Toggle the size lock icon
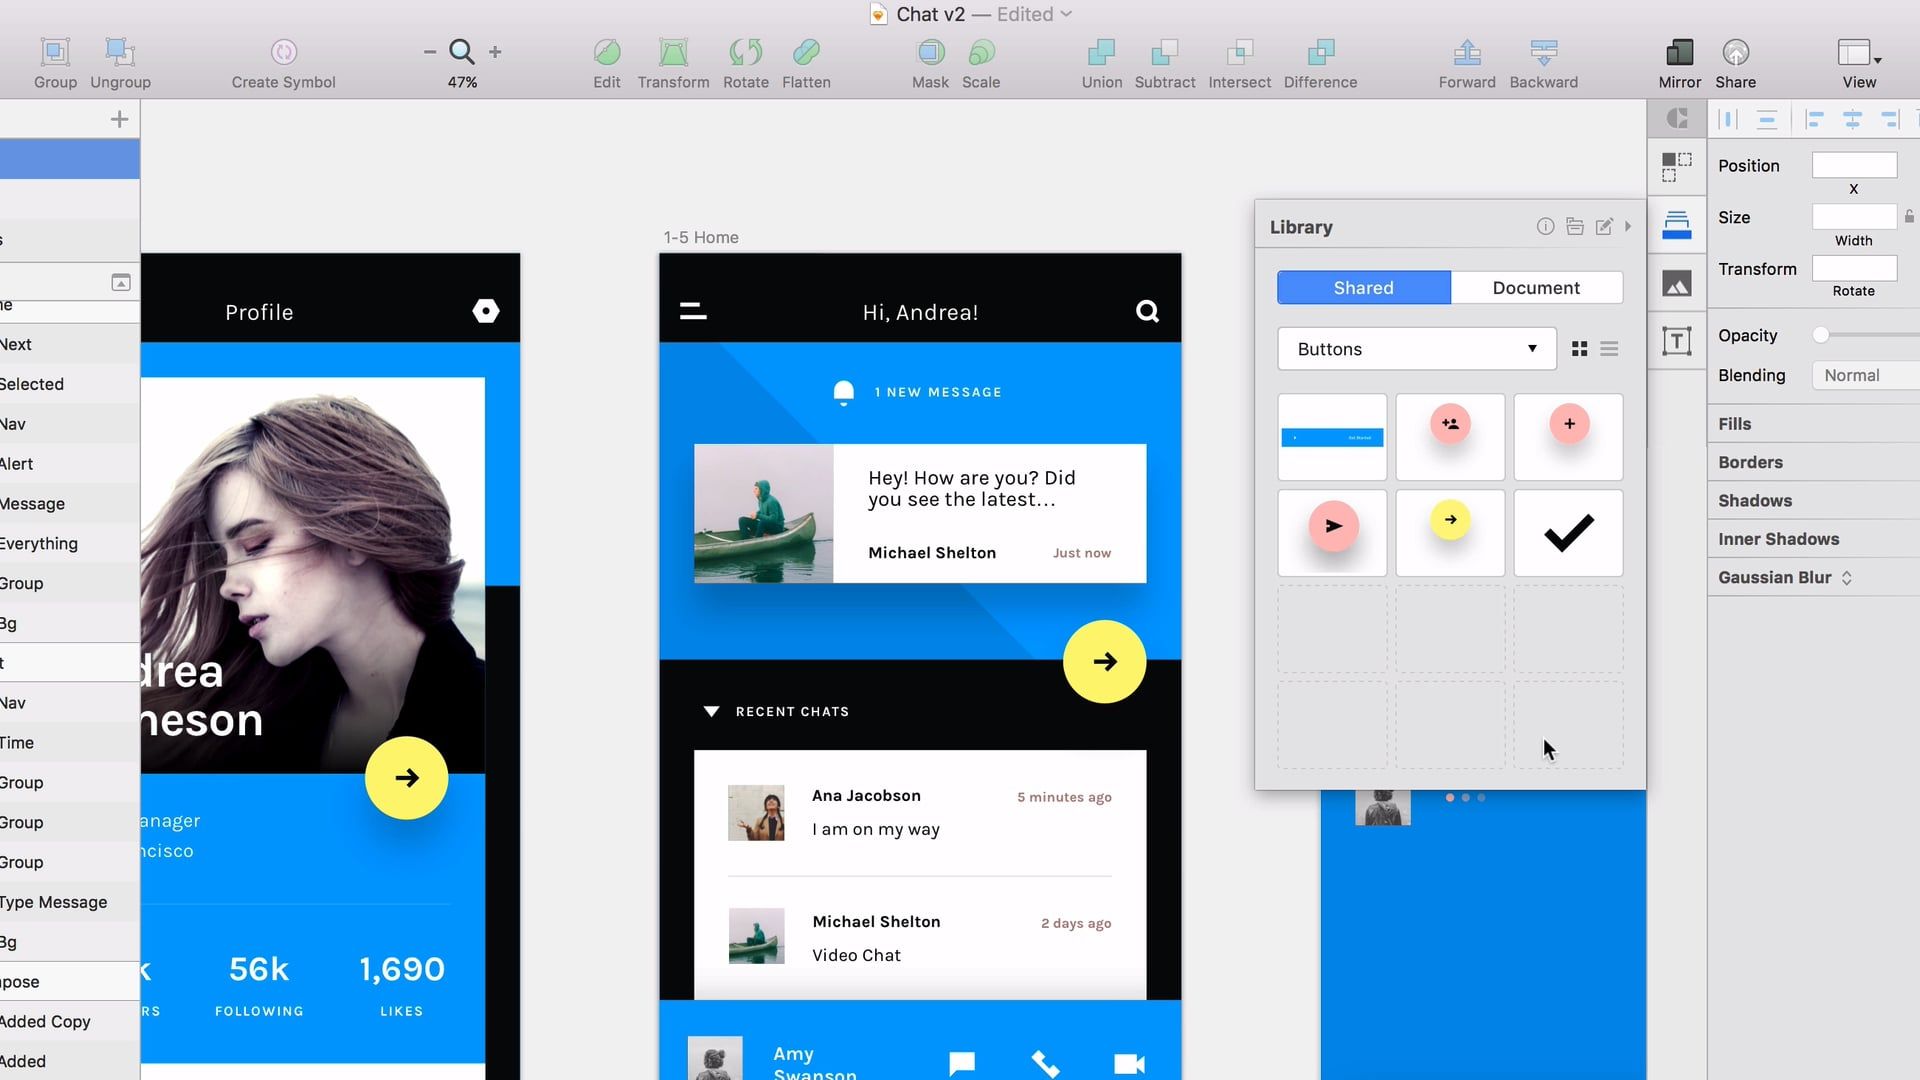Screen dimensions: 1920x1080 [x=1909, y=217]
